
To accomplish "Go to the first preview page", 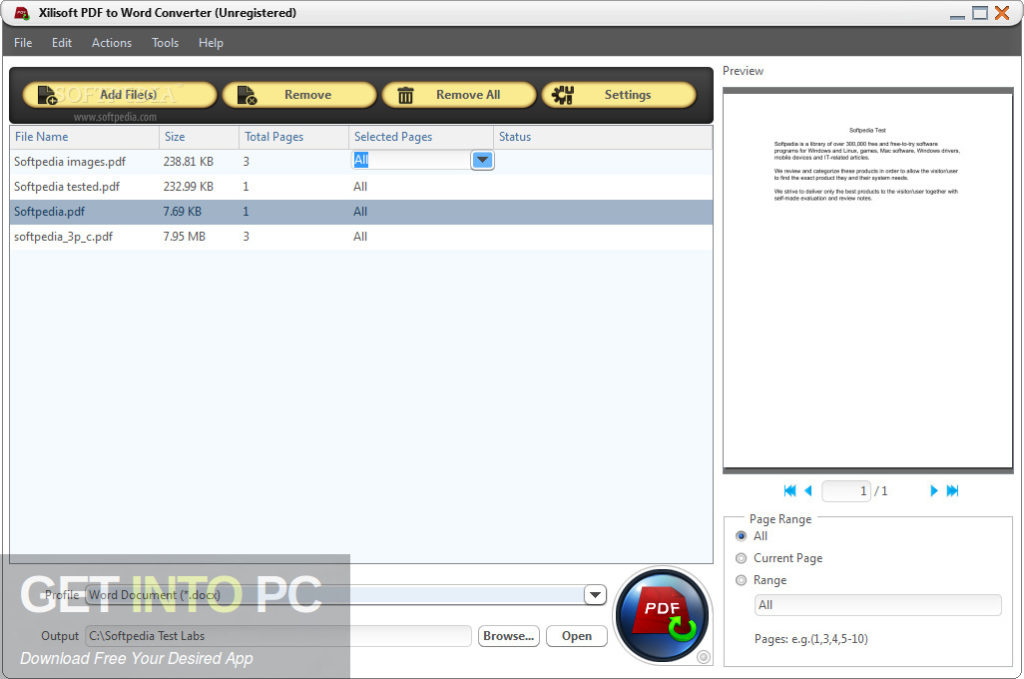I will pos(790,490).
